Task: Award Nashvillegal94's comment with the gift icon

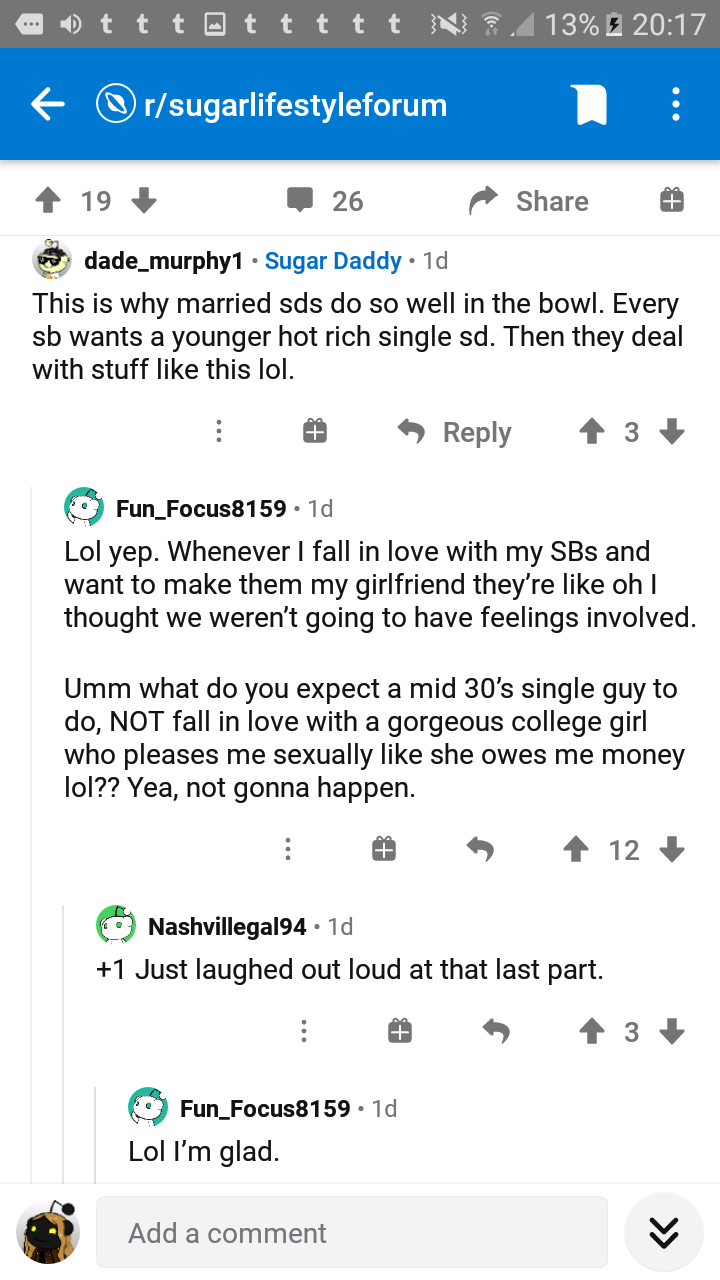Action: tap(399, 1030)
